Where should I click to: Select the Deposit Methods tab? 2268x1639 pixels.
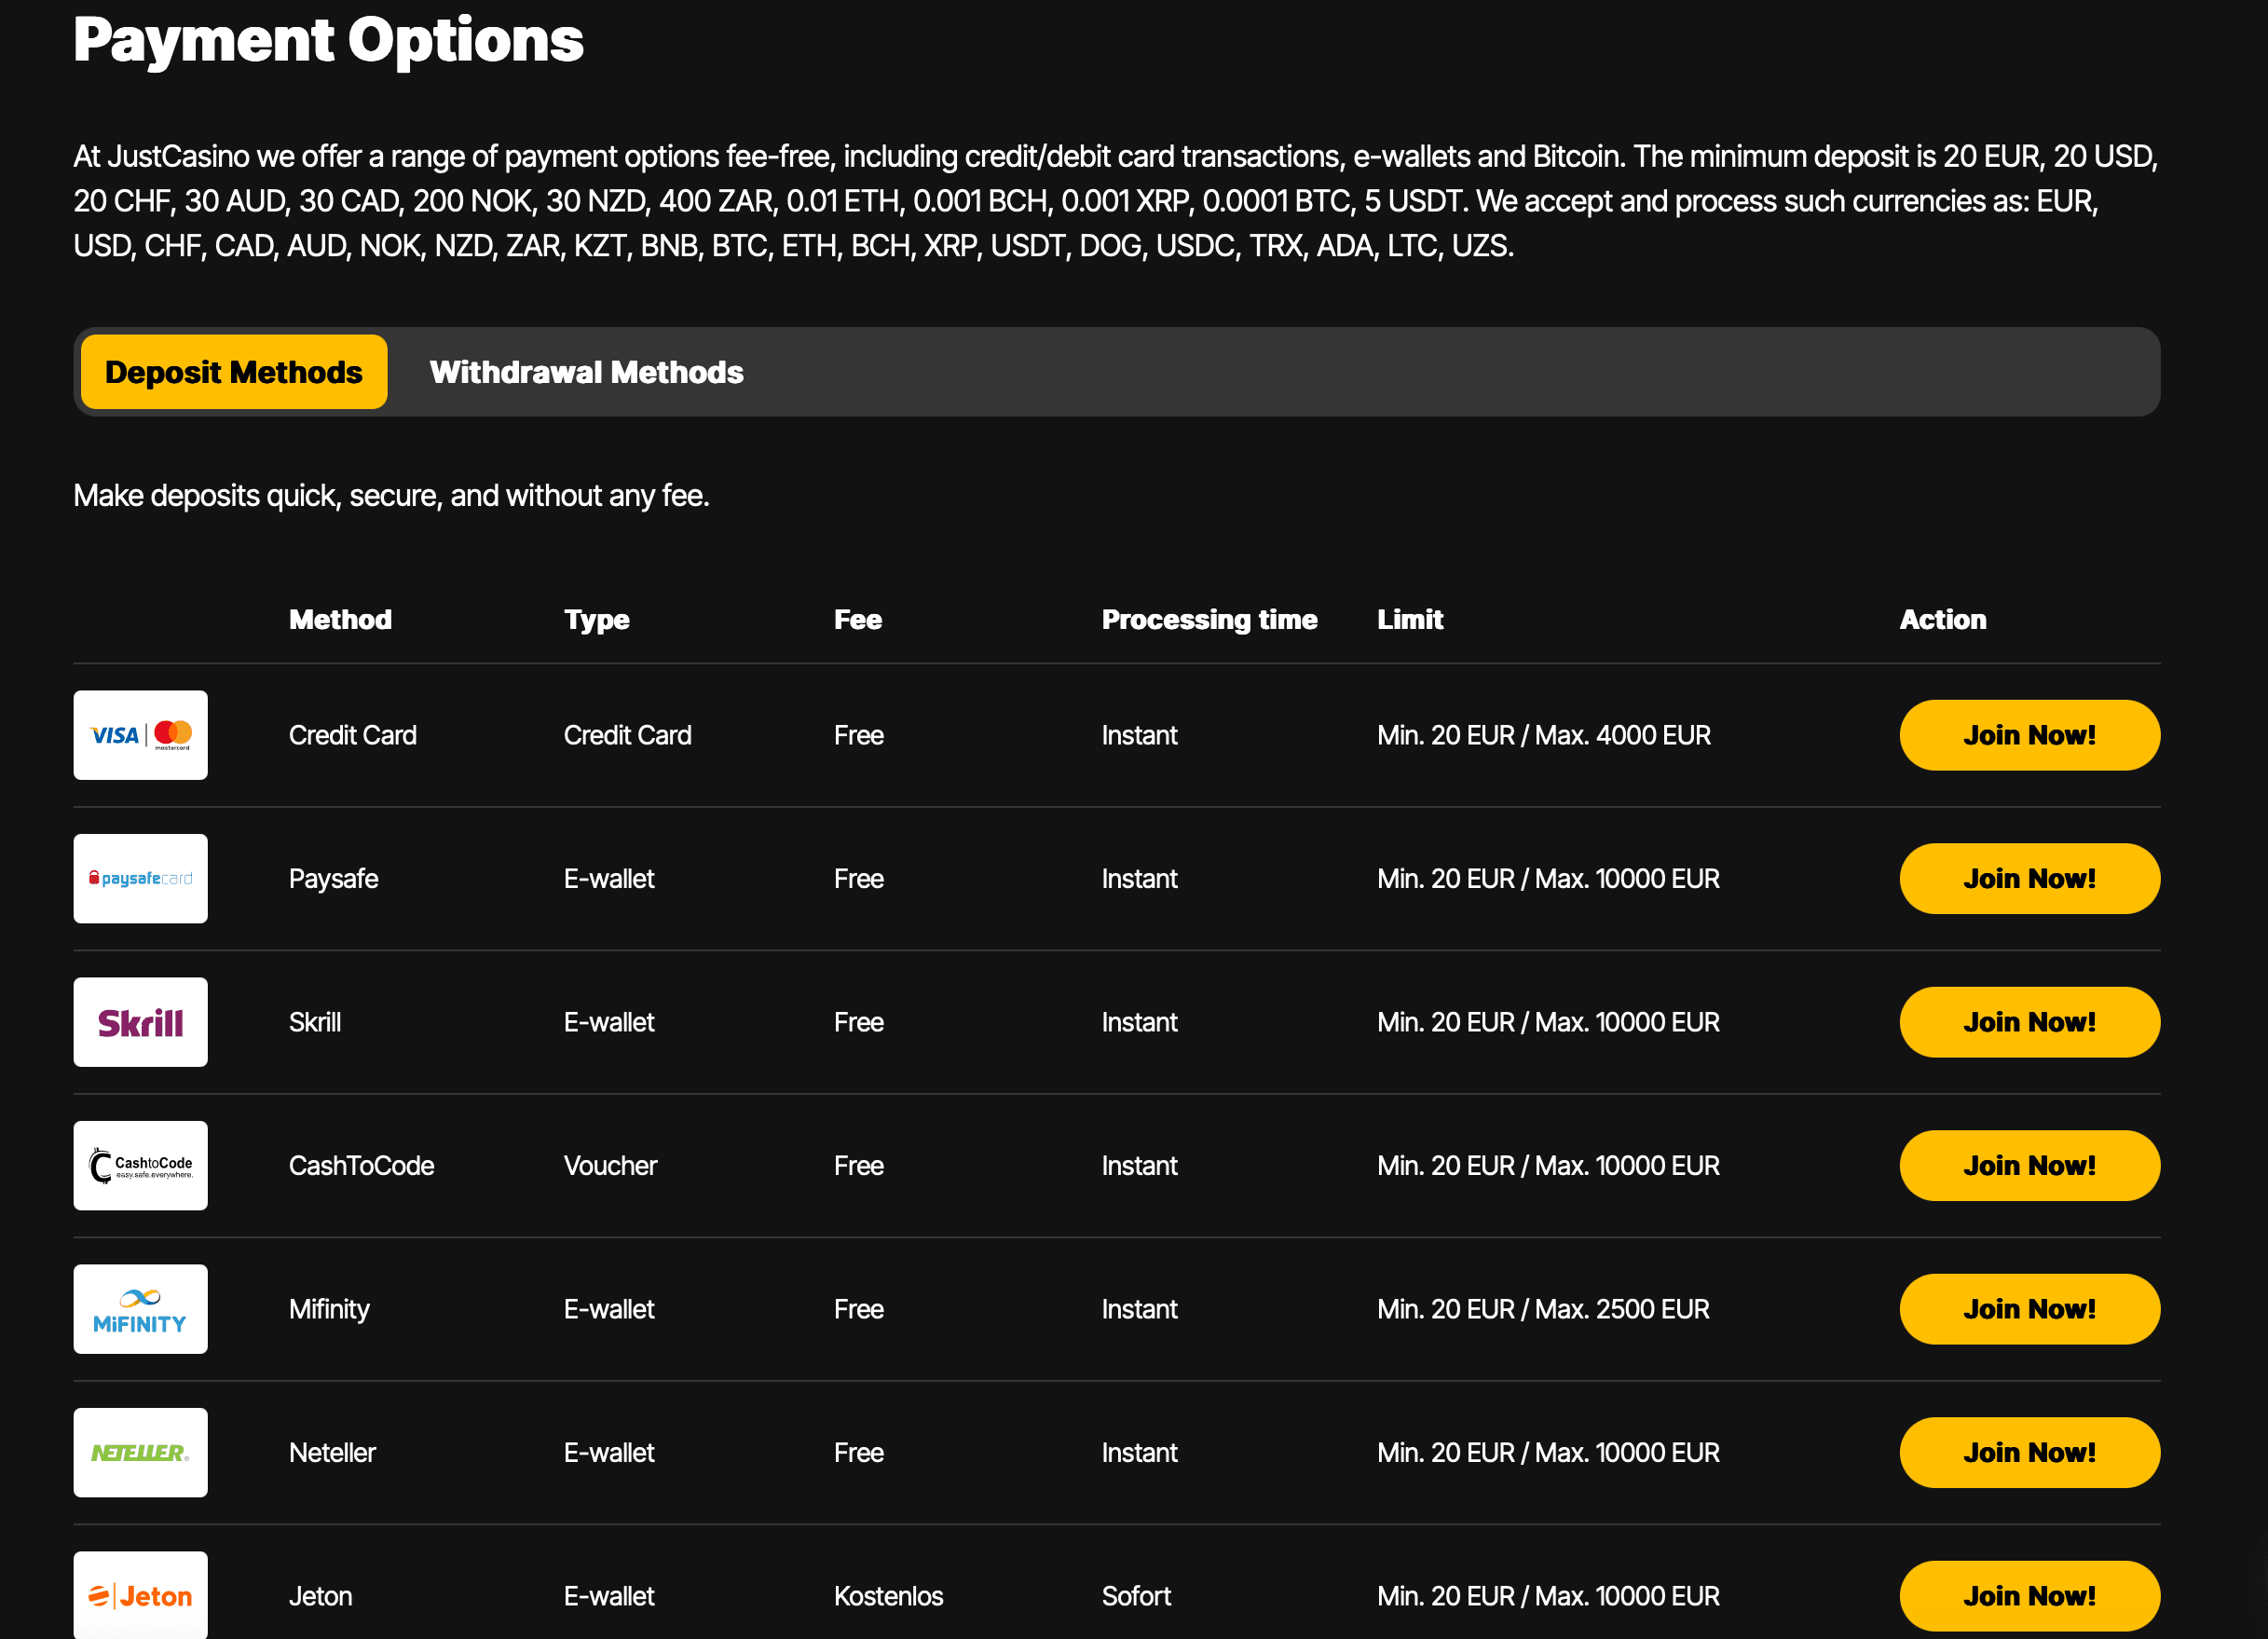point(233,371)
